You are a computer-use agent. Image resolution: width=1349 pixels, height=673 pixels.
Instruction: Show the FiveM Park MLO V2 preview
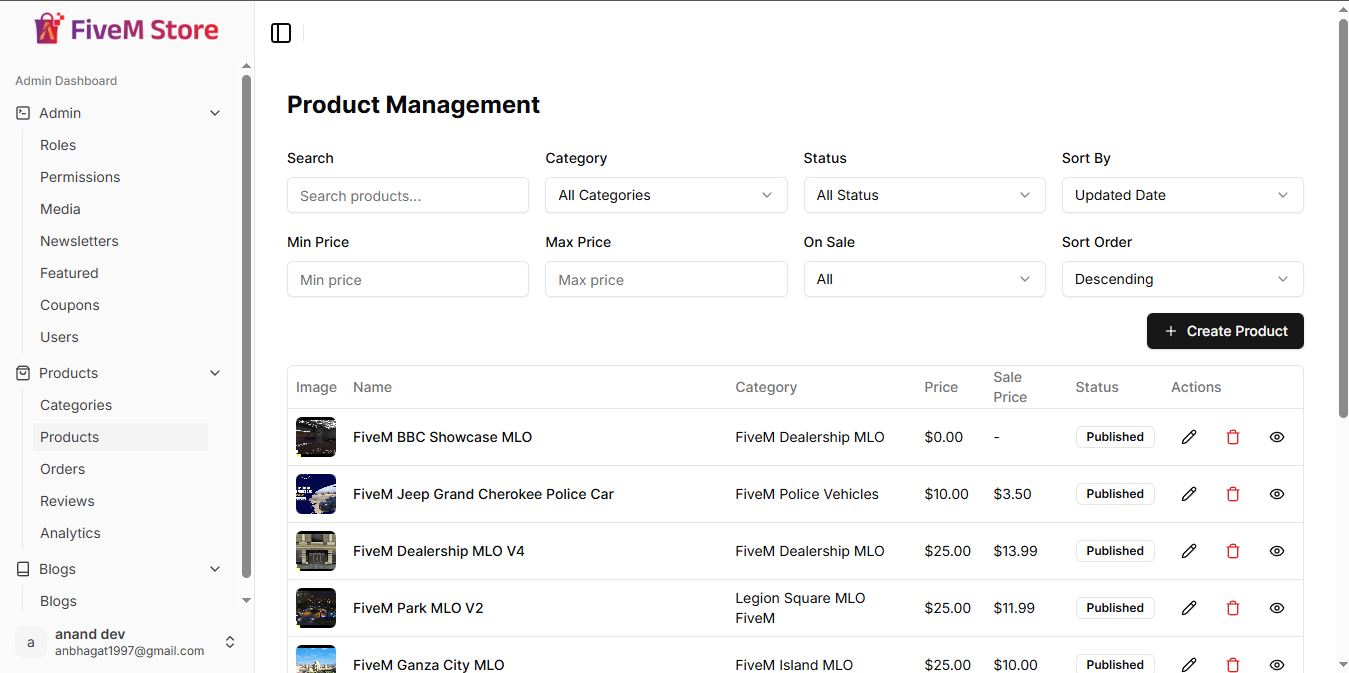click(x=1276, y=607)
